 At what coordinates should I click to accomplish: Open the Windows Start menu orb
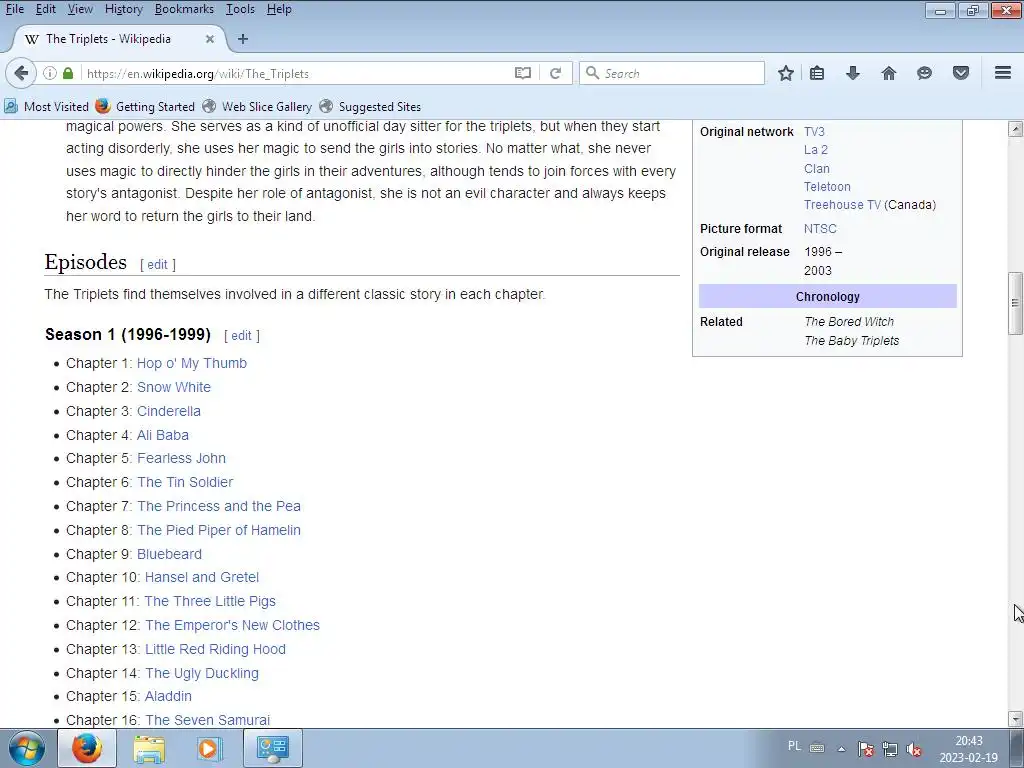click(27, 748)
